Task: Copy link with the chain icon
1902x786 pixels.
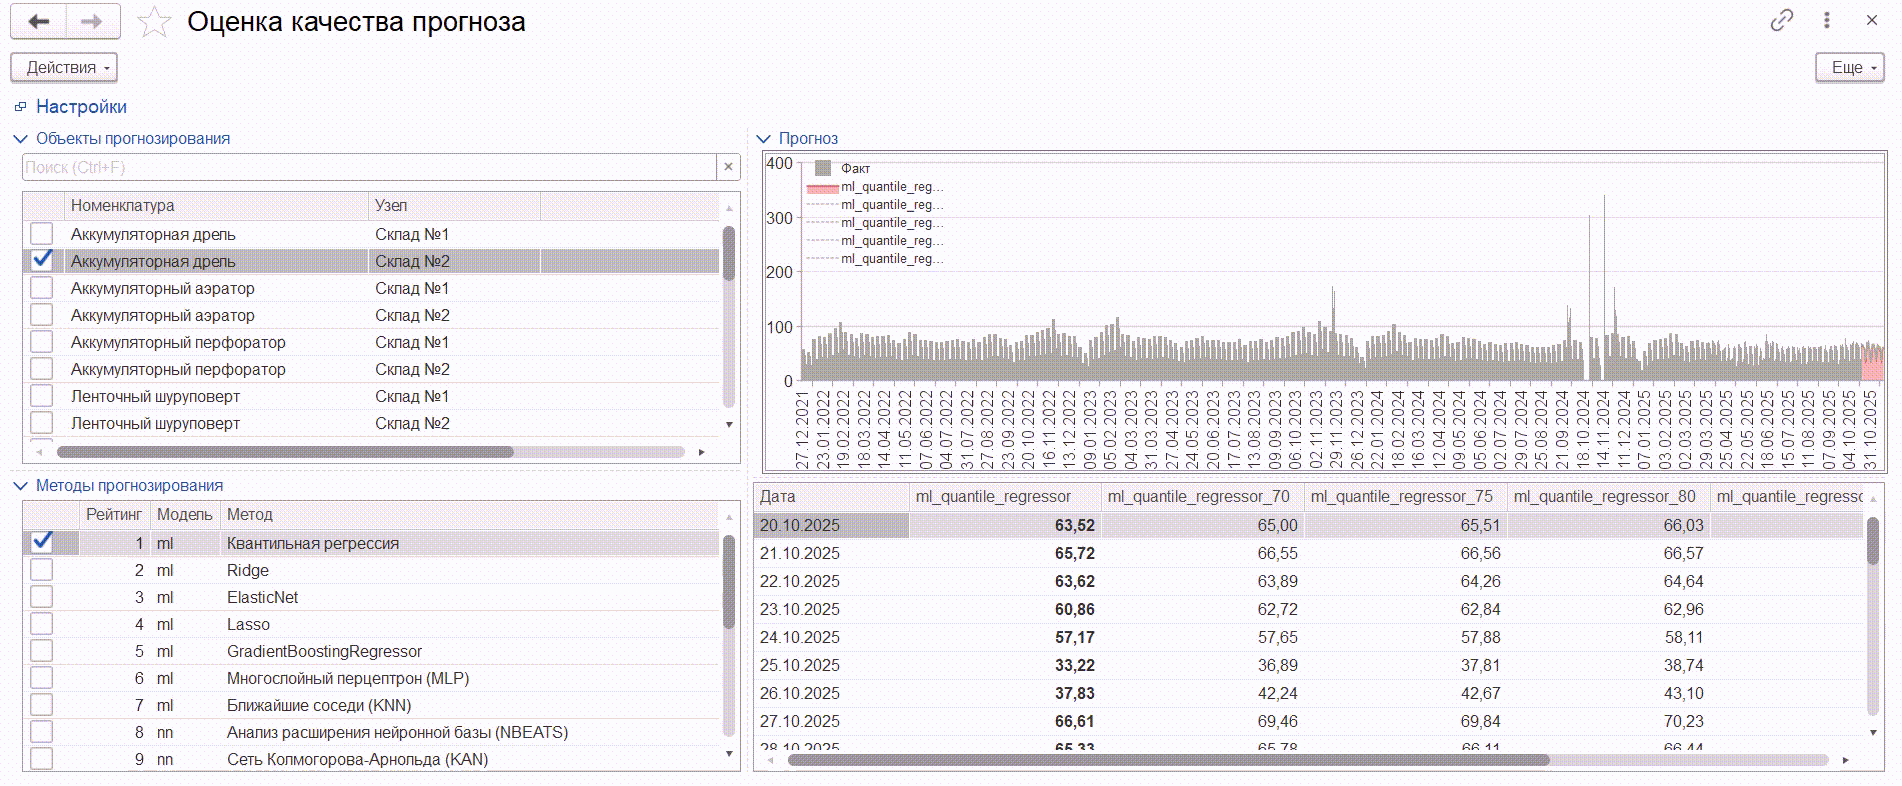Action: point(1781,21)
